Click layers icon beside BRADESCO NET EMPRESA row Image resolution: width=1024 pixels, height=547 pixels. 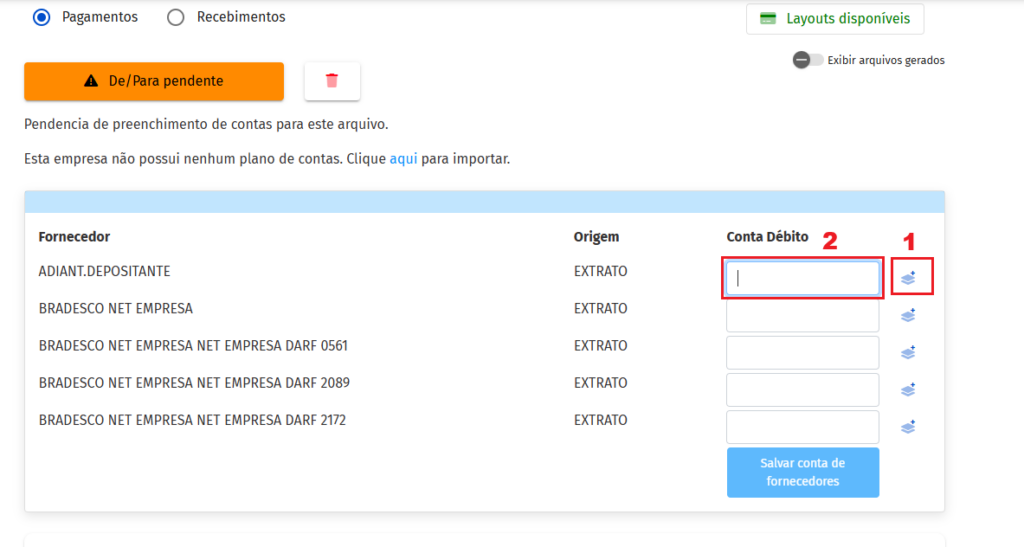[x=908, y=315]
